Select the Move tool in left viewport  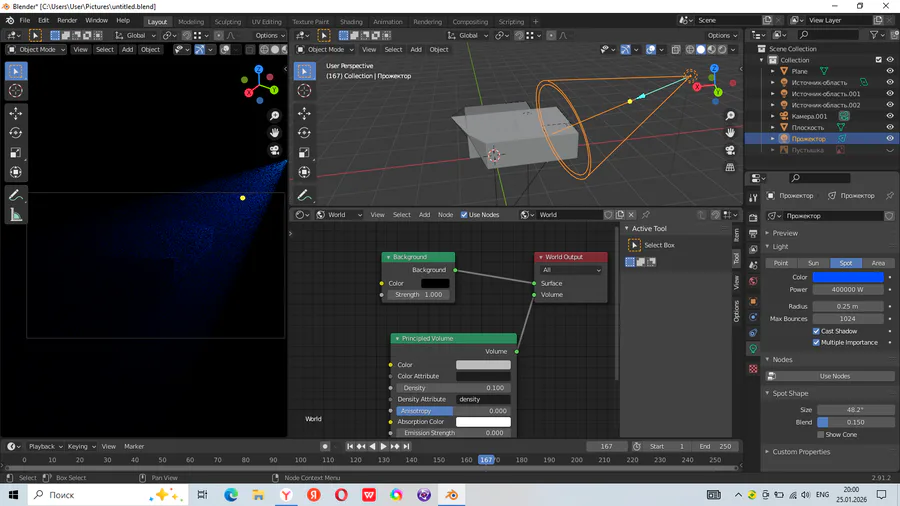click(x=15, y=114)
